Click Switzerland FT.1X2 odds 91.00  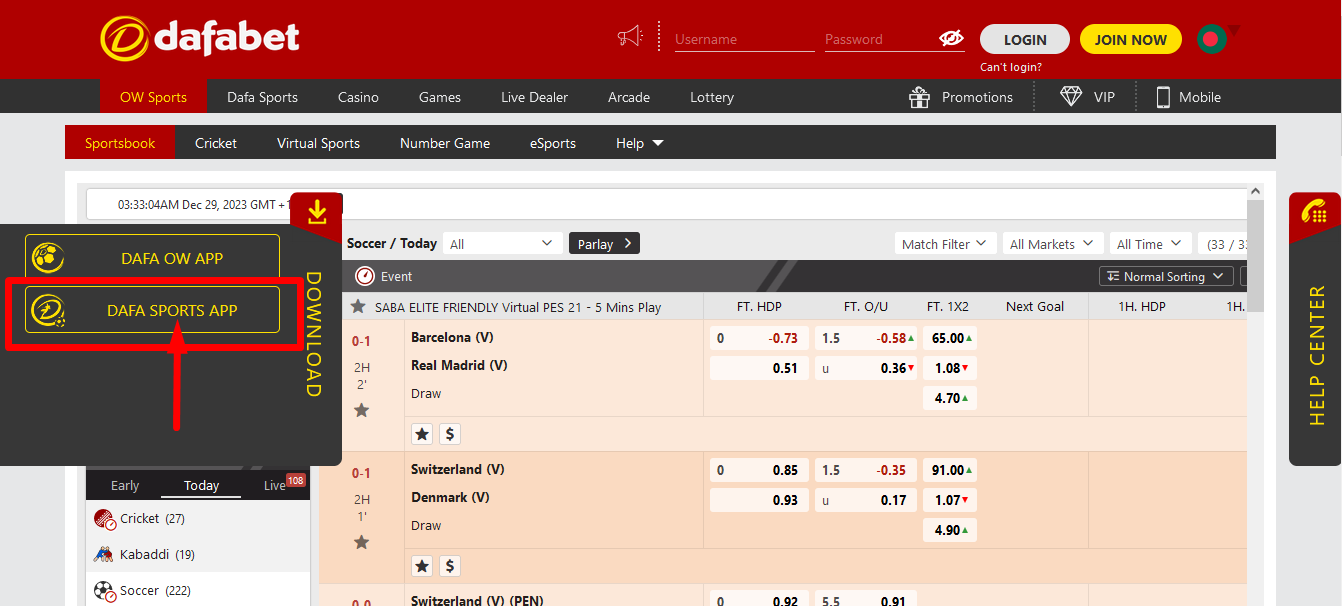point(950,470)
